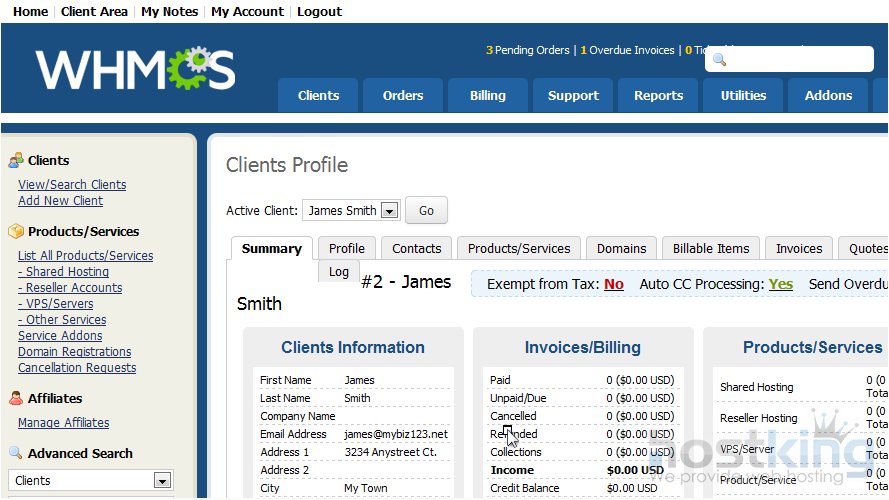
Task: Open the Active Client dropdown
Action: 389,211
